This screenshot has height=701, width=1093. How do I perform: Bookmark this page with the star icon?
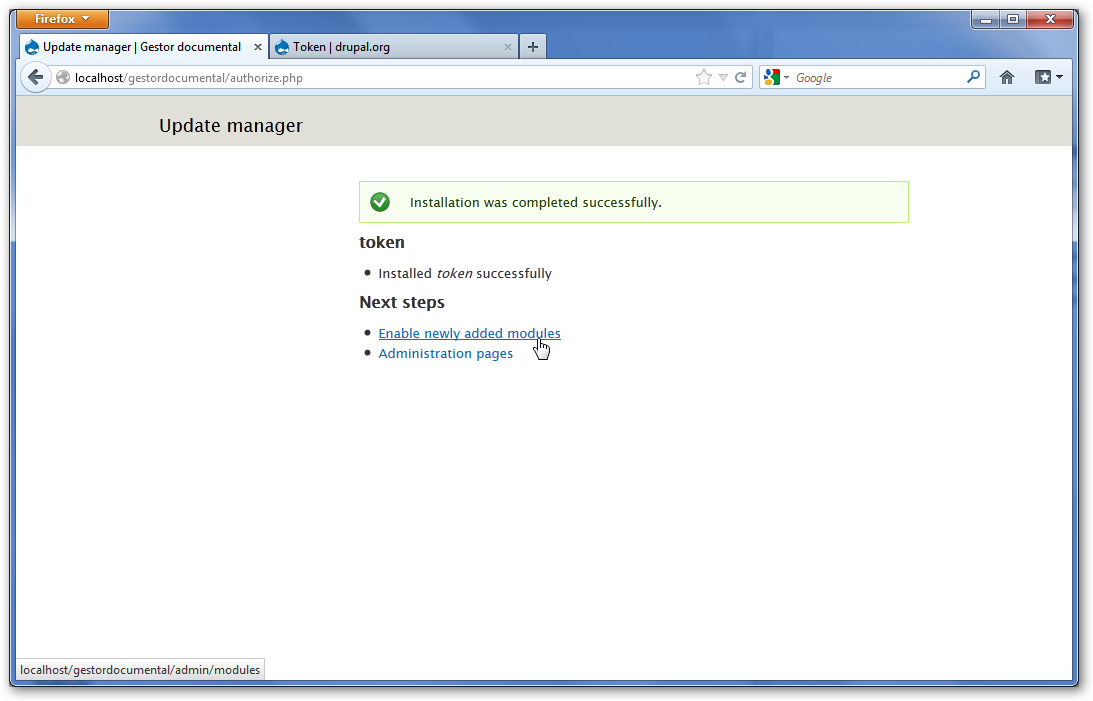[703, 78]
